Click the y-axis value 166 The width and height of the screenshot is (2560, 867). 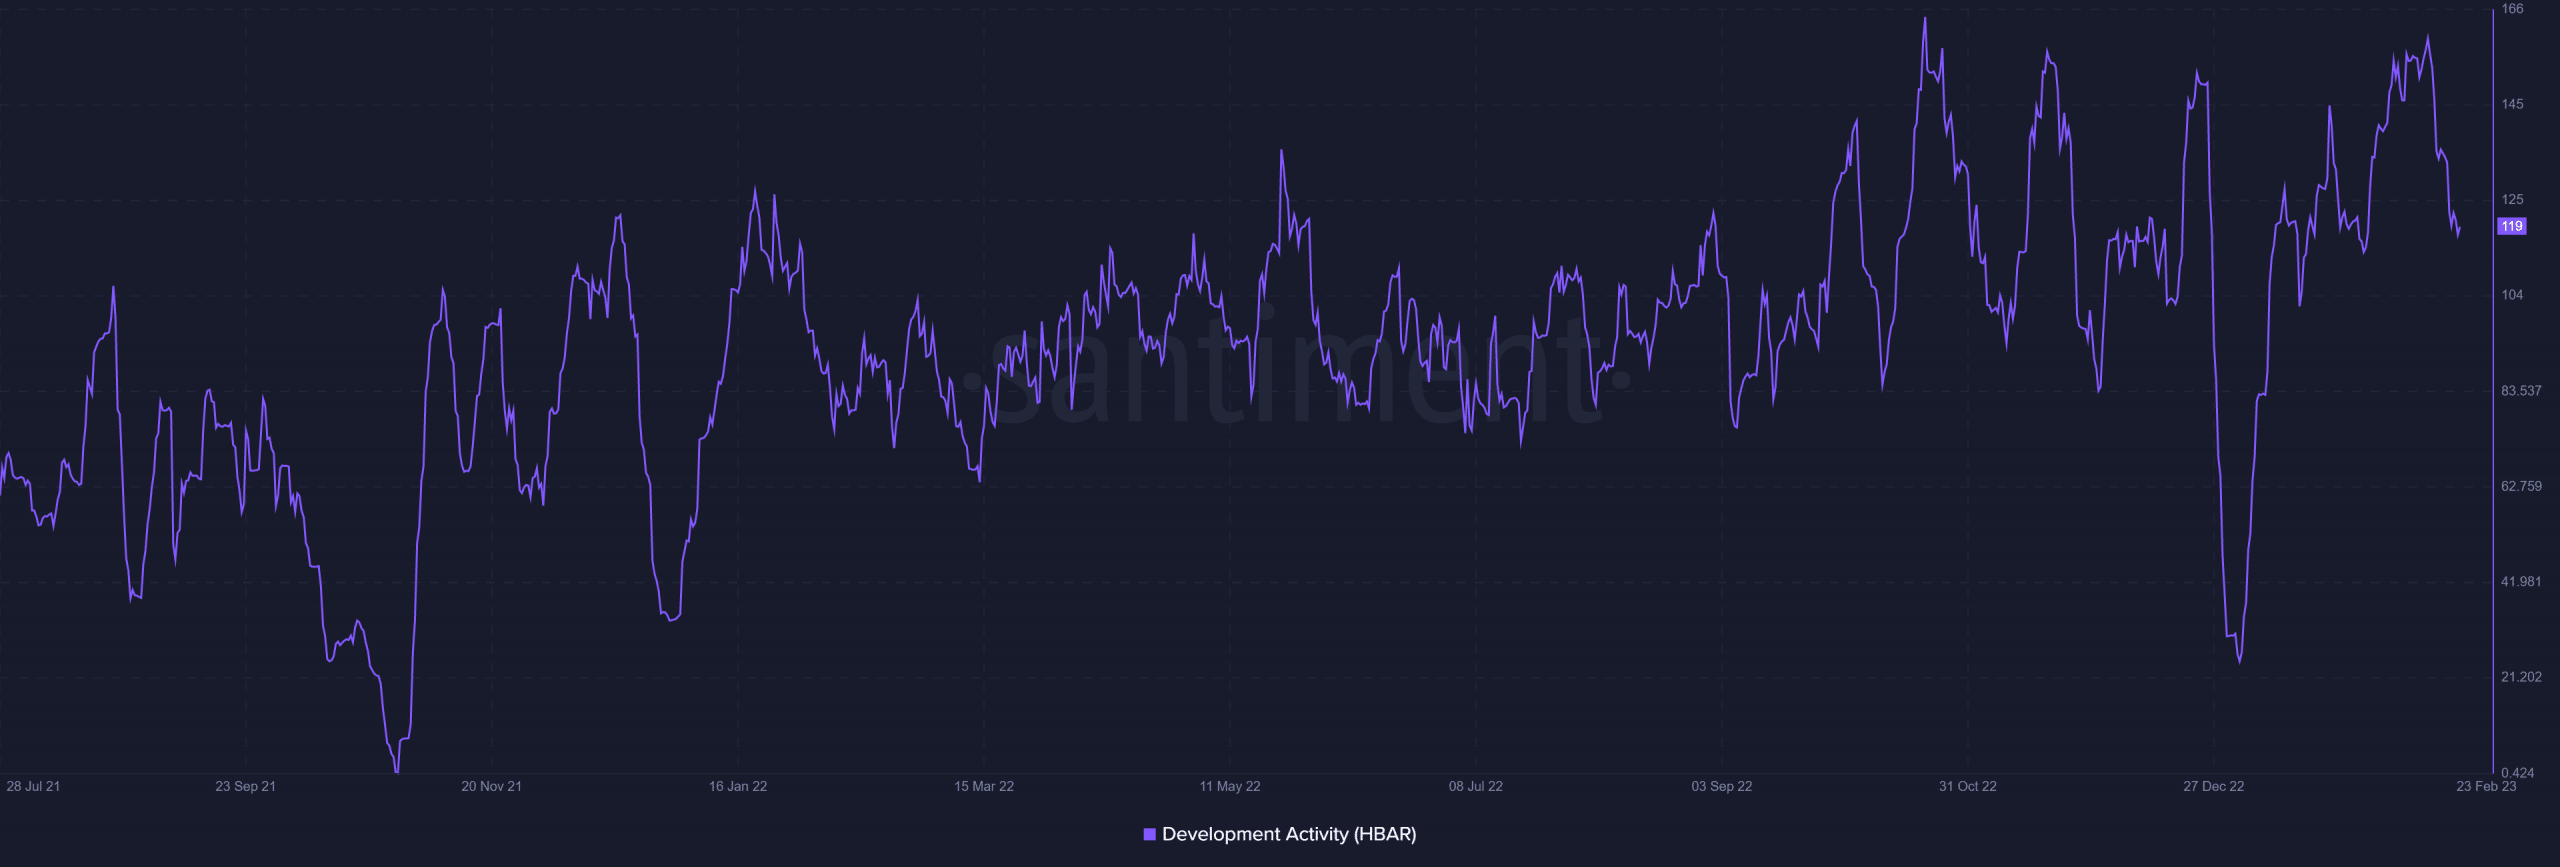pos(2512,9)
